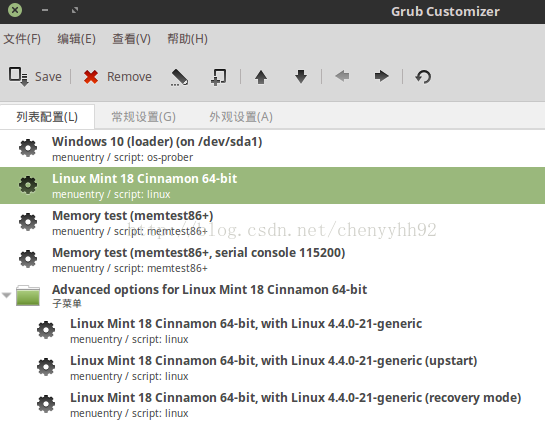
Task: Select Linux Mint 18 Cinnamon 64-bit entry
Action: point(272,185)
